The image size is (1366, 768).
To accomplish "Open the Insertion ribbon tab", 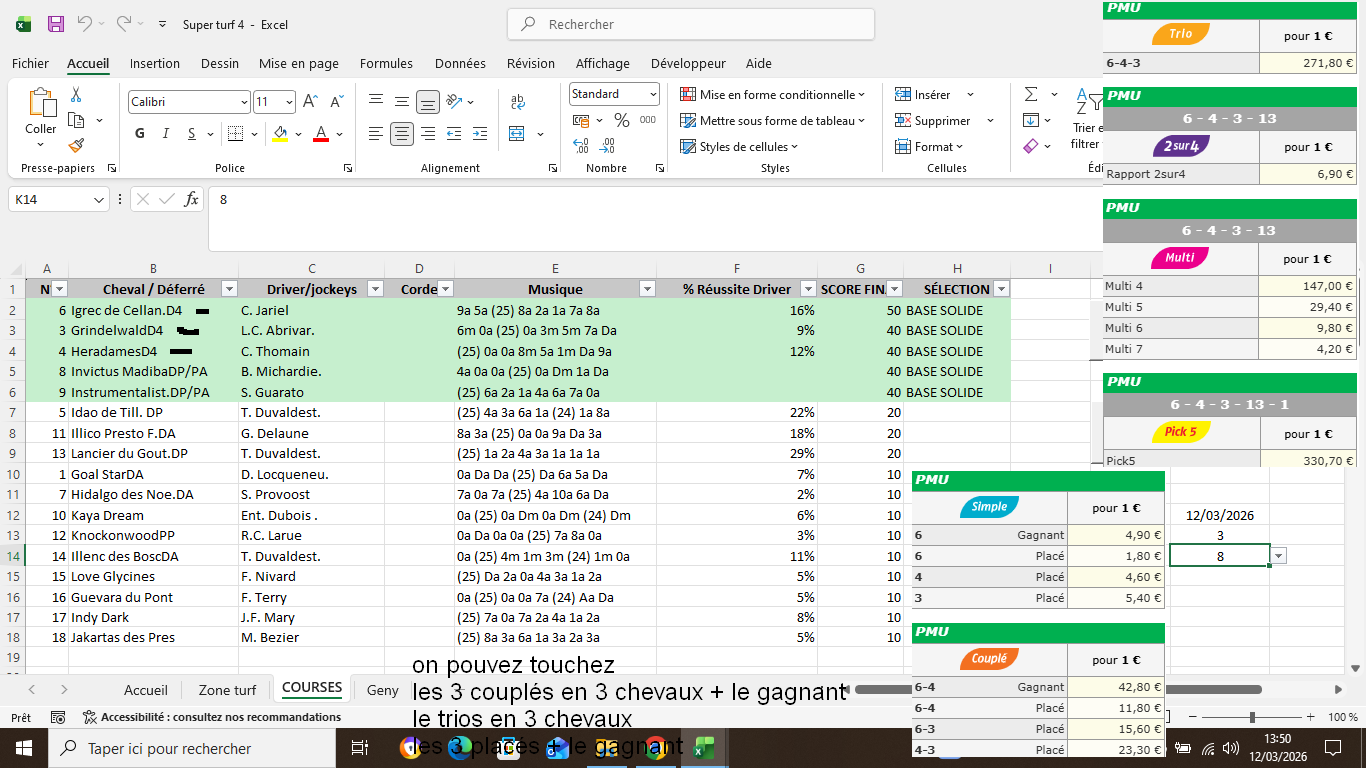I will click(155, 63).
